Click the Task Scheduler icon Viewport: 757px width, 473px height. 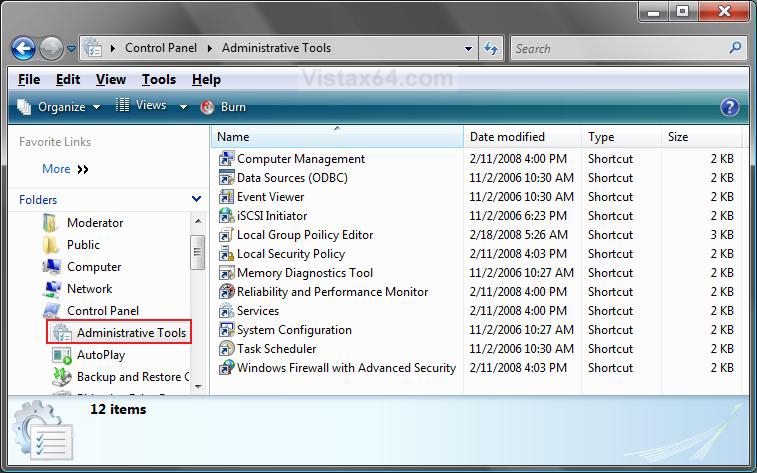coord(227,349)
